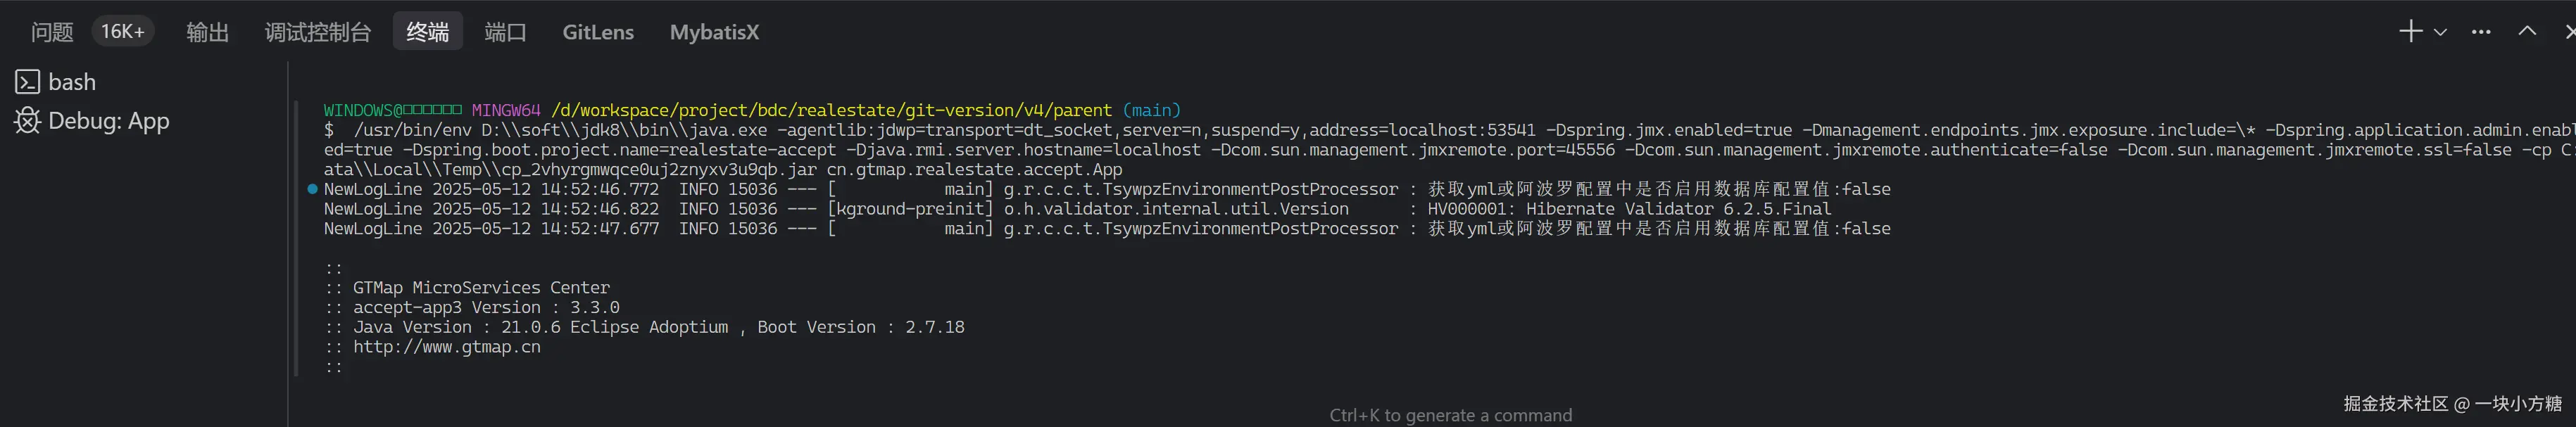Click the bash terminal prompt icon
The width and height of the screenshot is (2576, 427).
[x=27, y=82]
